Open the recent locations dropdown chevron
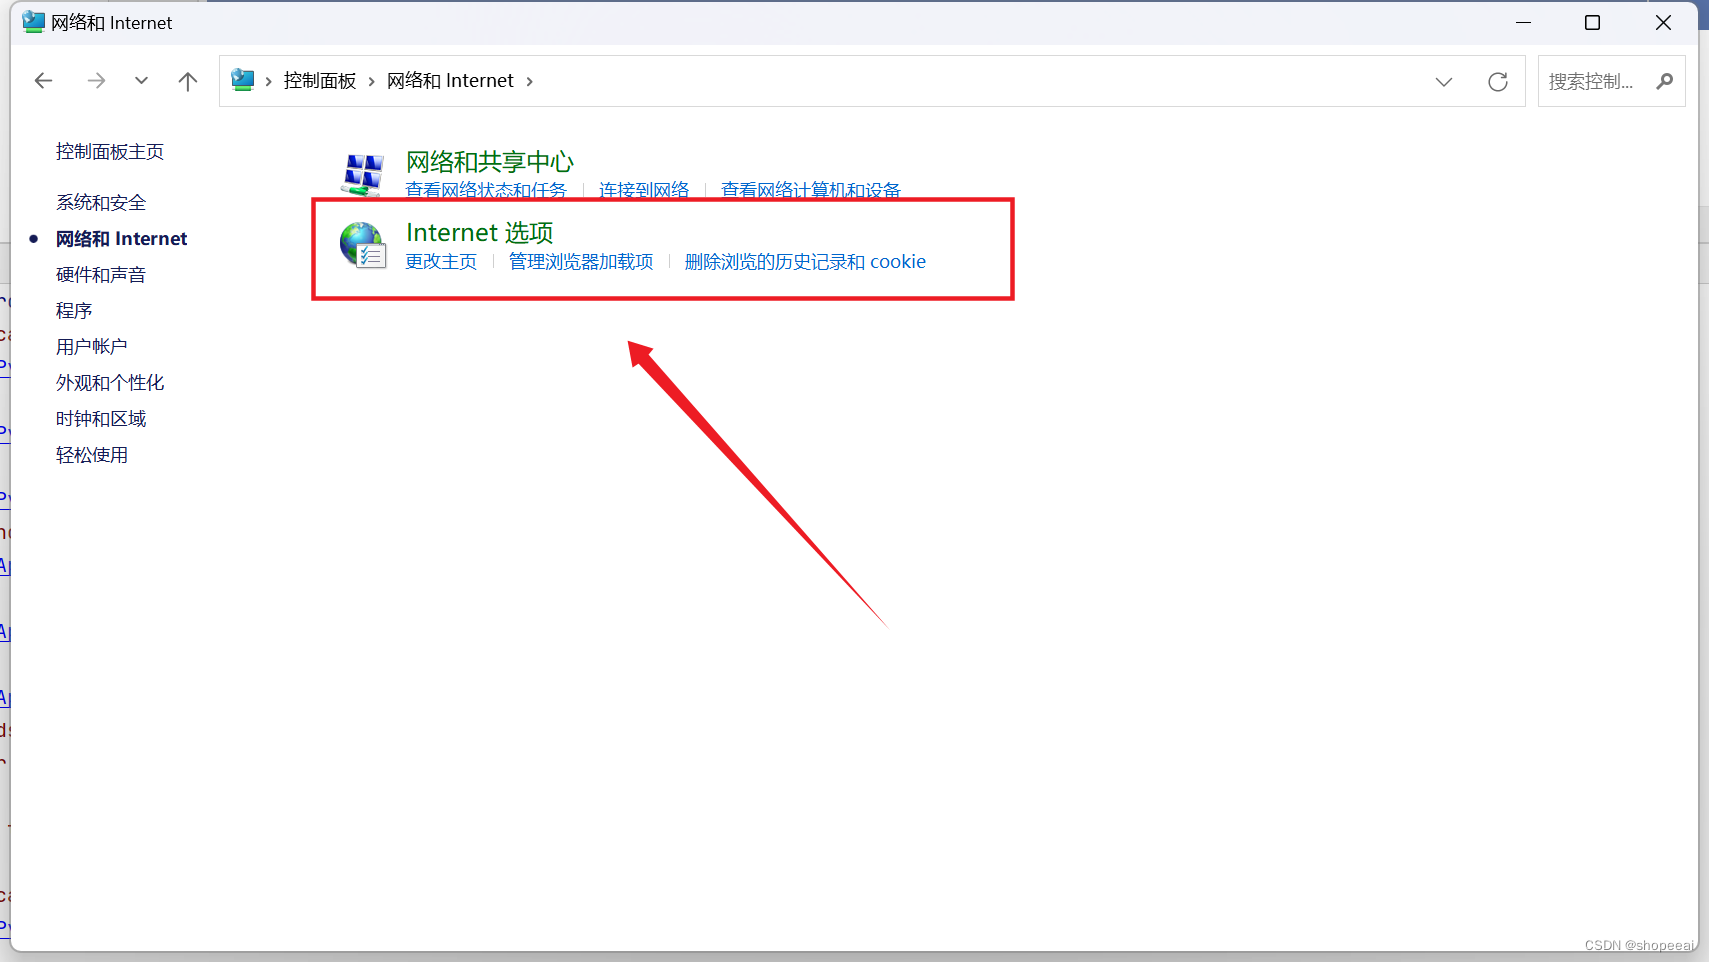This screenshot has width=1709, height=962. 141,80
